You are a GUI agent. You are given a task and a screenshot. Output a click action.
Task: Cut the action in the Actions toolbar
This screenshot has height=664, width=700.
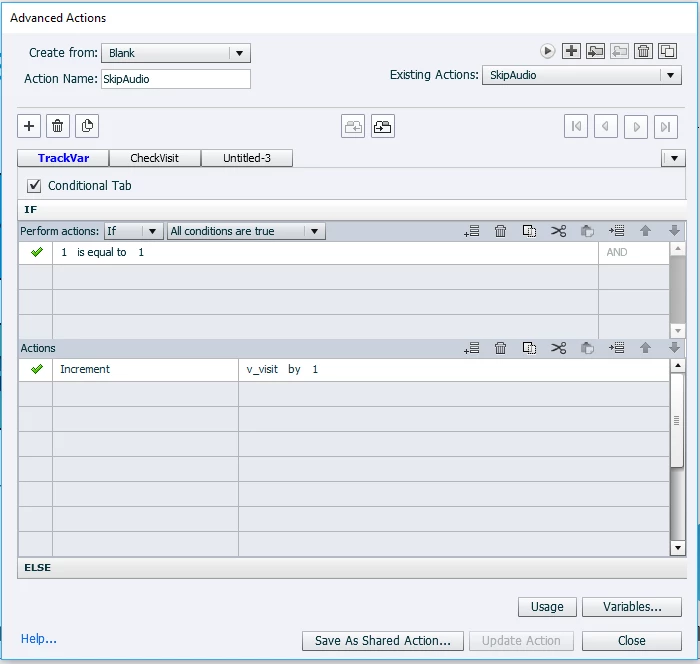tap(558, 348)
